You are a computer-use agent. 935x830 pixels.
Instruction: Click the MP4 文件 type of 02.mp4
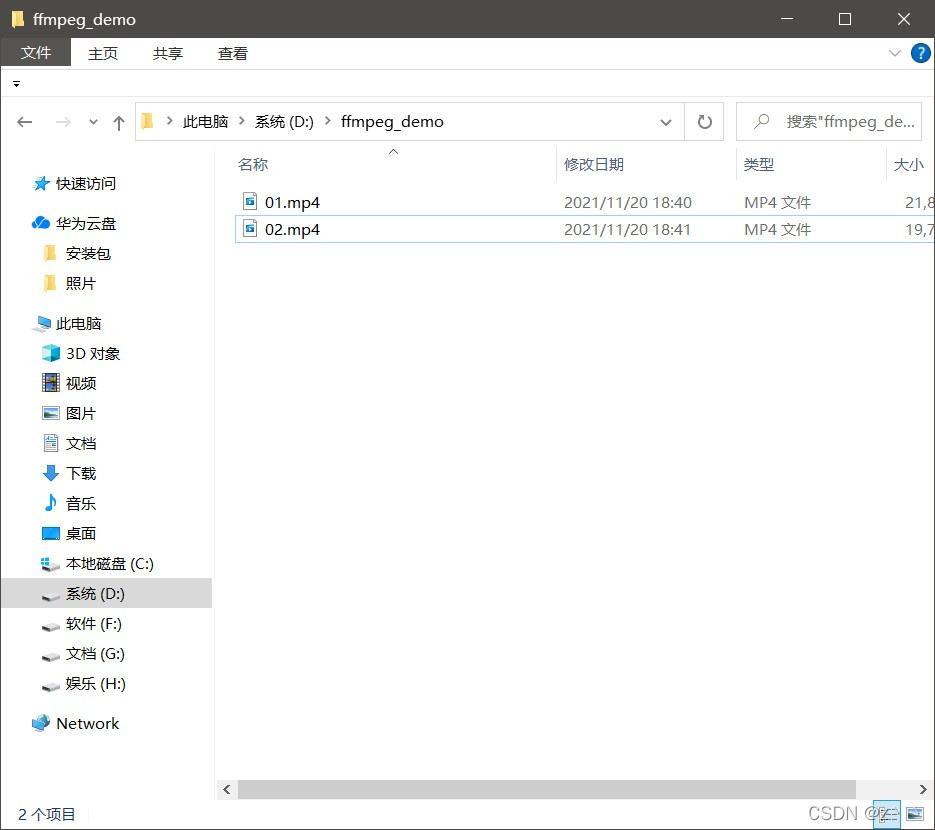coord(777,230)
